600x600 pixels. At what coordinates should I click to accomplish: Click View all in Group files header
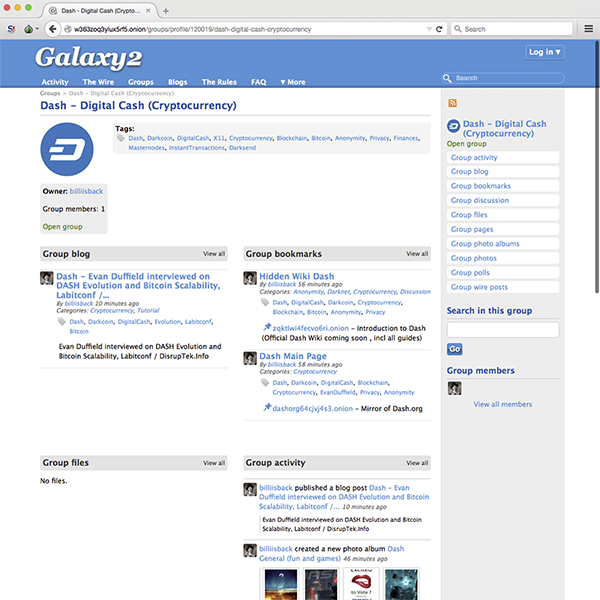pyautogui.click(x=214, y=463)
